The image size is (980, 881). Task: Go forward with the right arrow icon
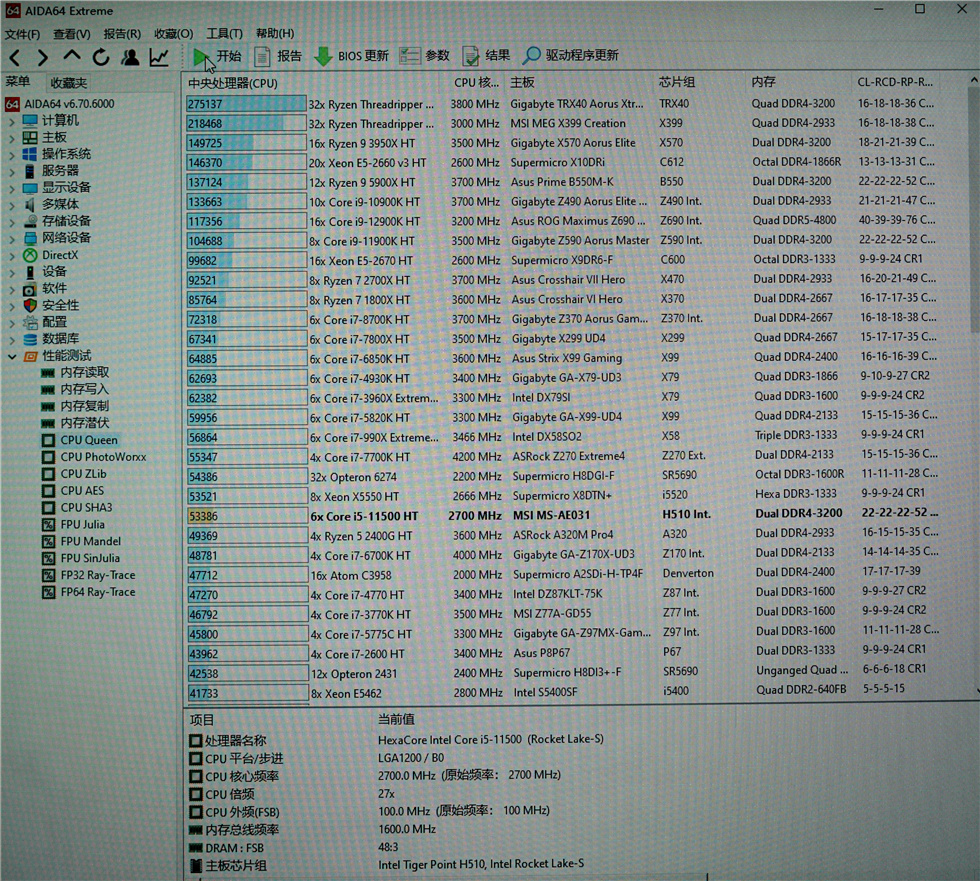[x=42, y=57]
